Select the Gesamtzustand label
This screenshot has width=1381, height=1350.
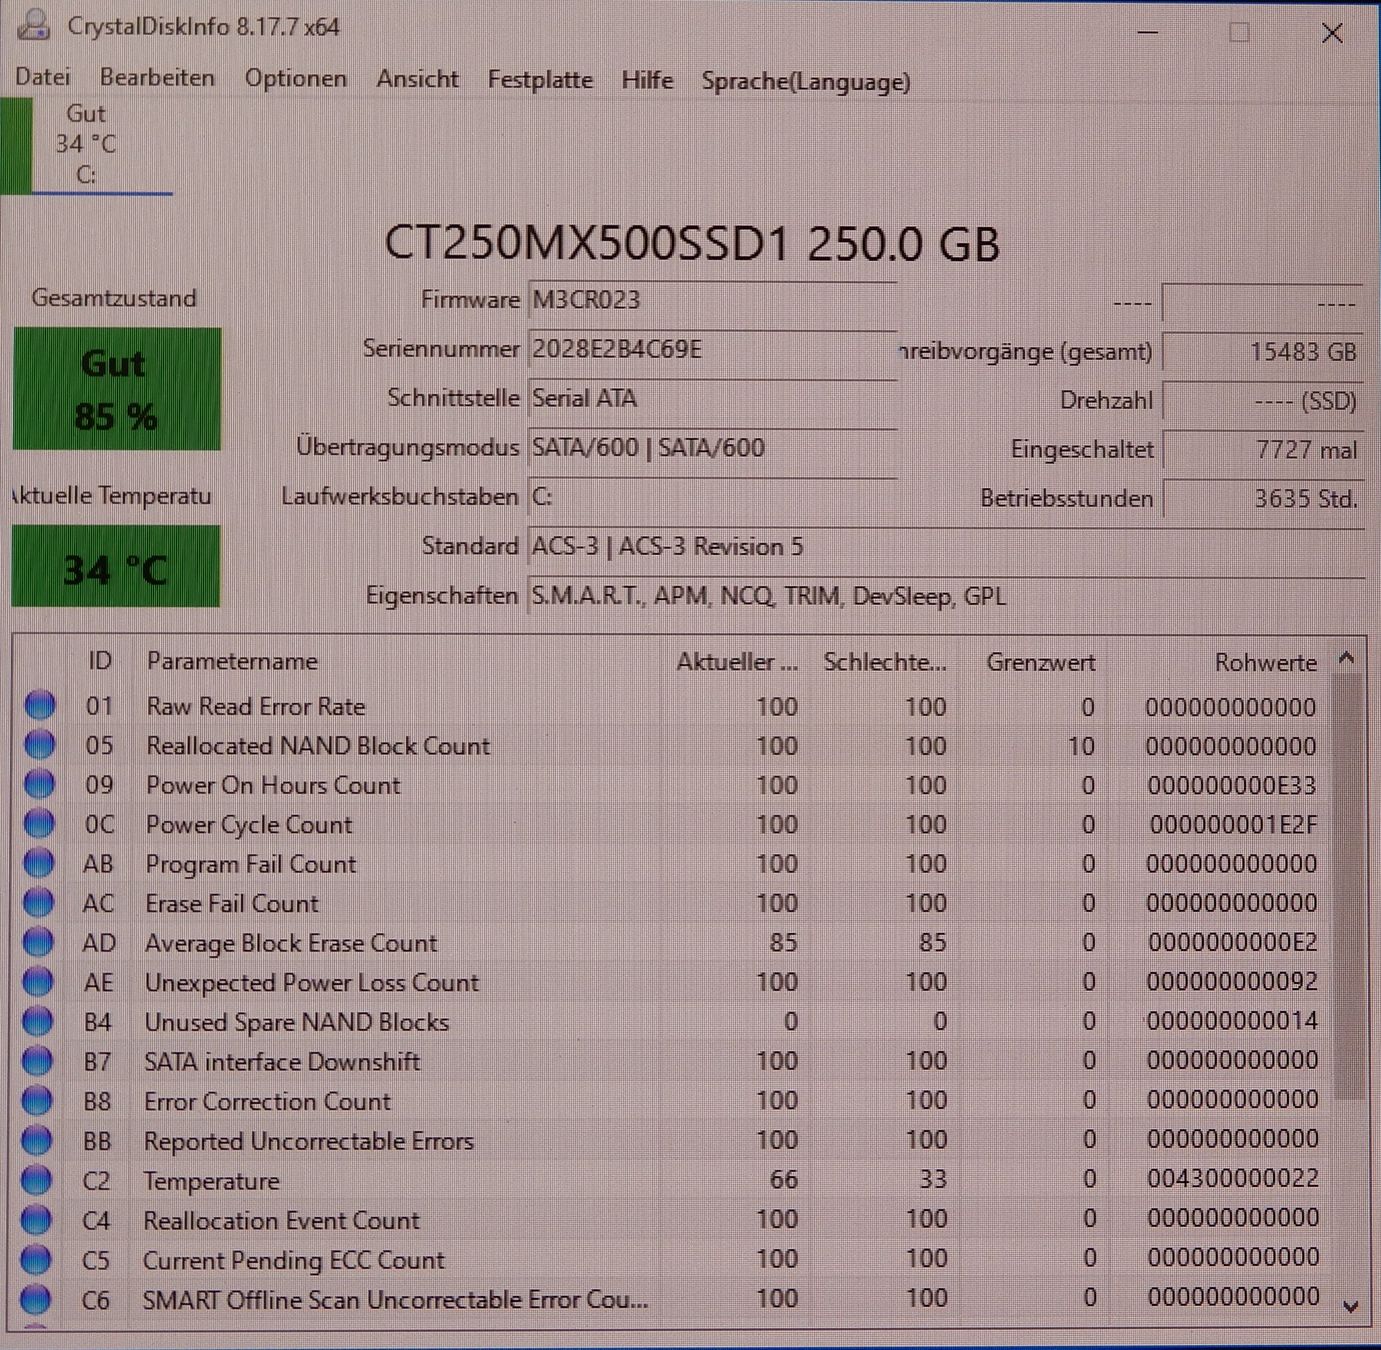click(x=114, y=298)
